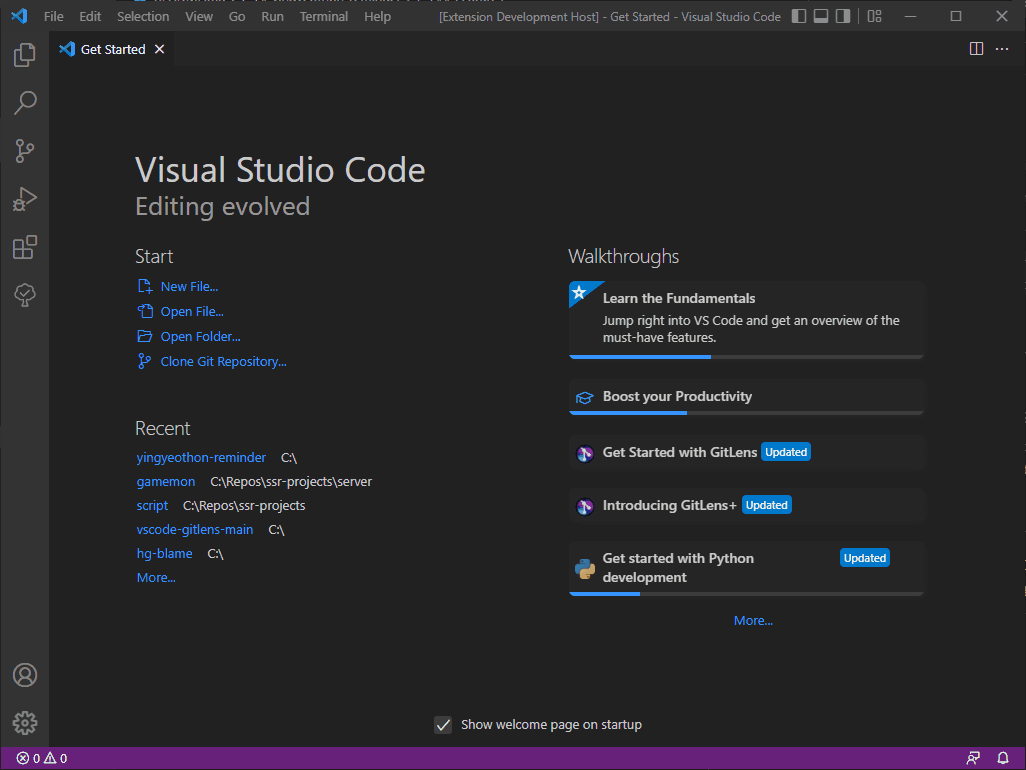Open the View menu
Viewport: 1026px width, 770px height.
click(x=199, y=16)
